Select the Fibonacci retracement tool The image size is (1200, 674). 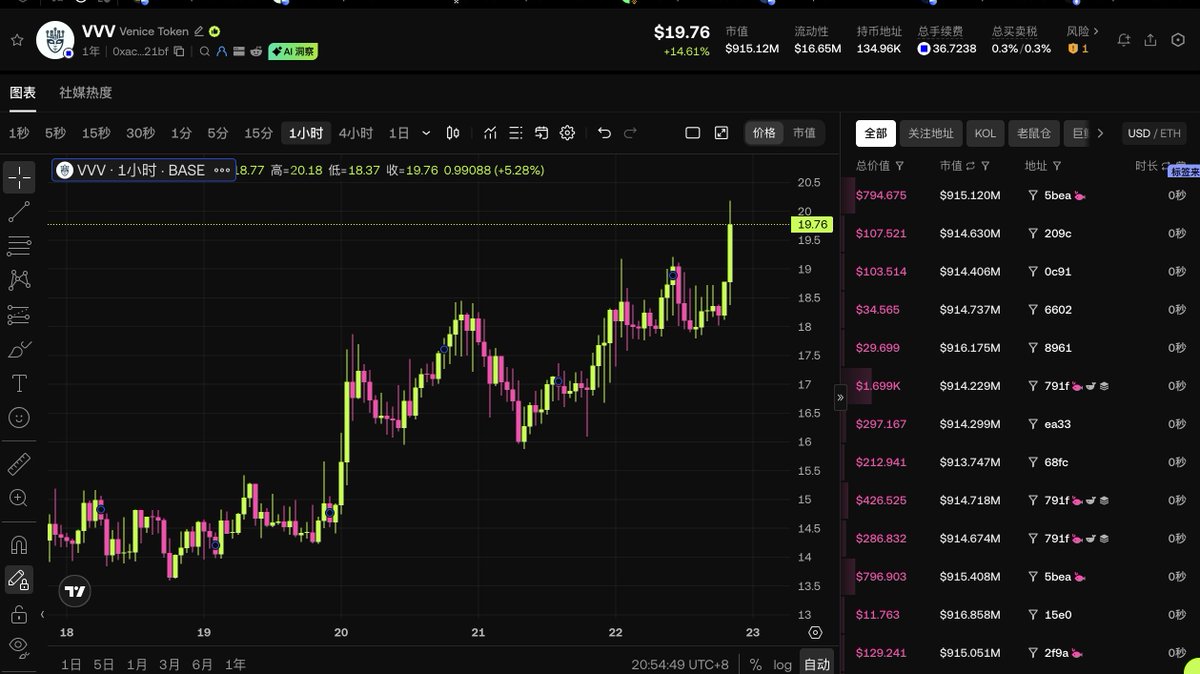click(19, 246)
